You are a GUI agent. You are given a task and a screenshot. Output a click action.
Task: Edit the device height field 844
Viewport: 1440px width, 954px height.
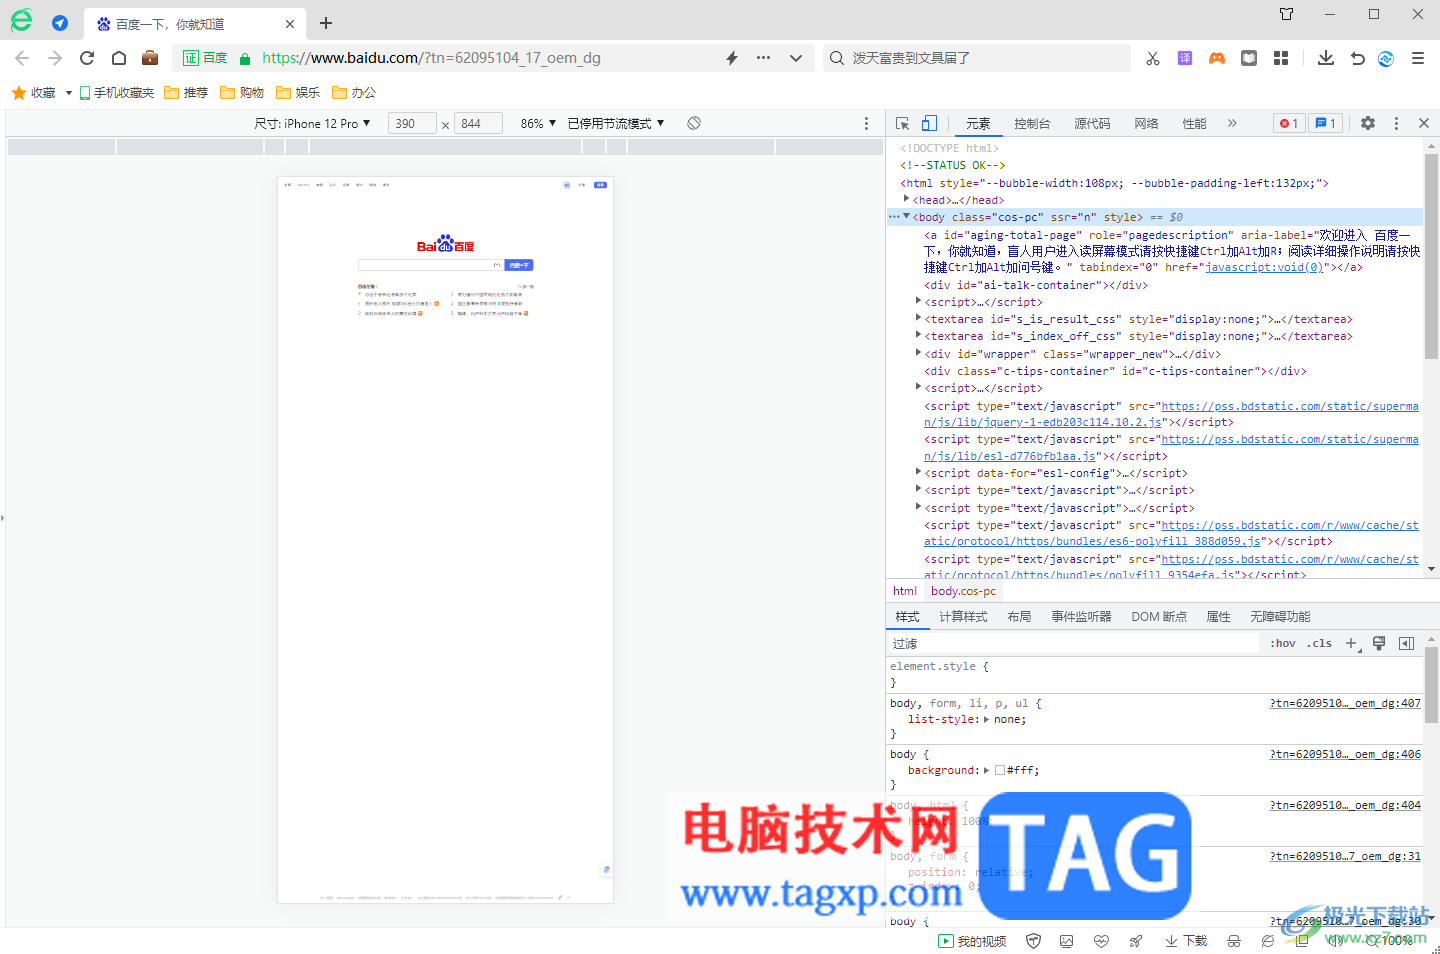[x=479, y=123]
